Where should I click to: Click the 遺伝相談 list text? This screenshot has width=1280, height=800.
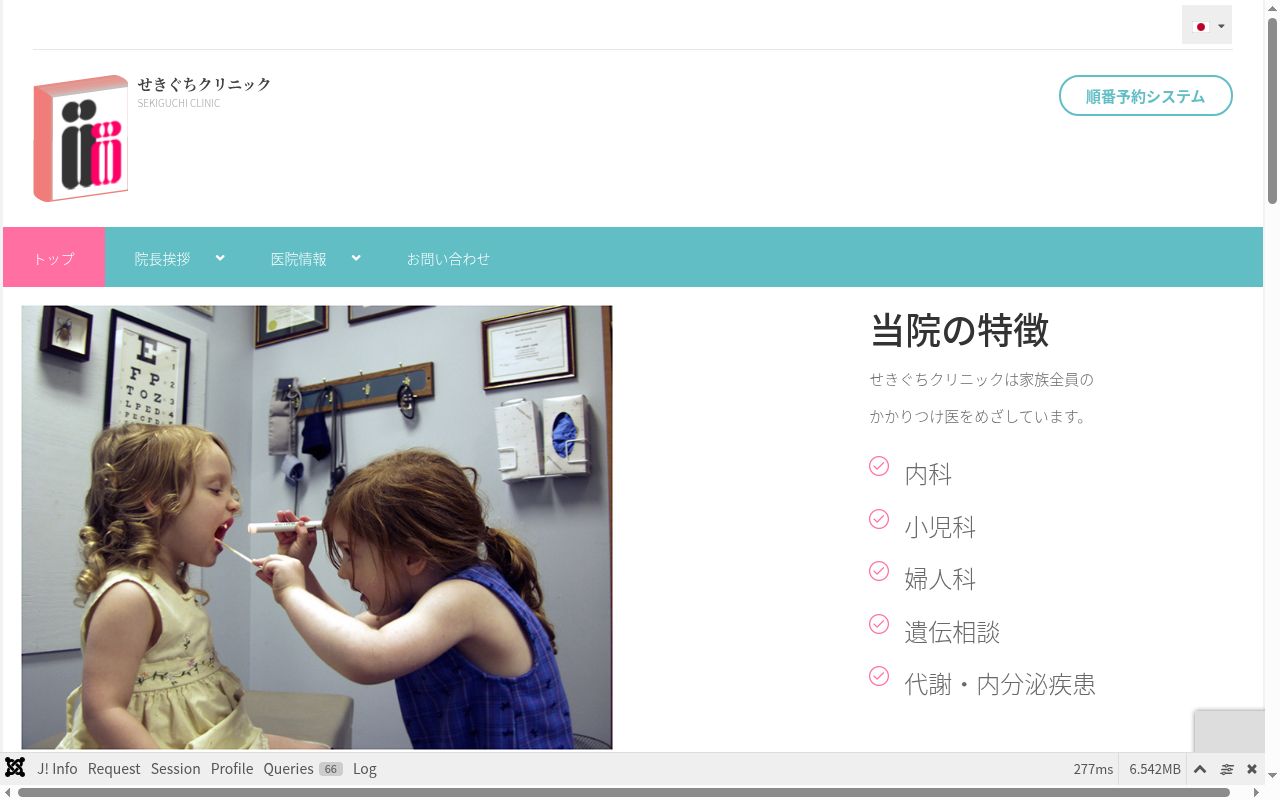952,632
